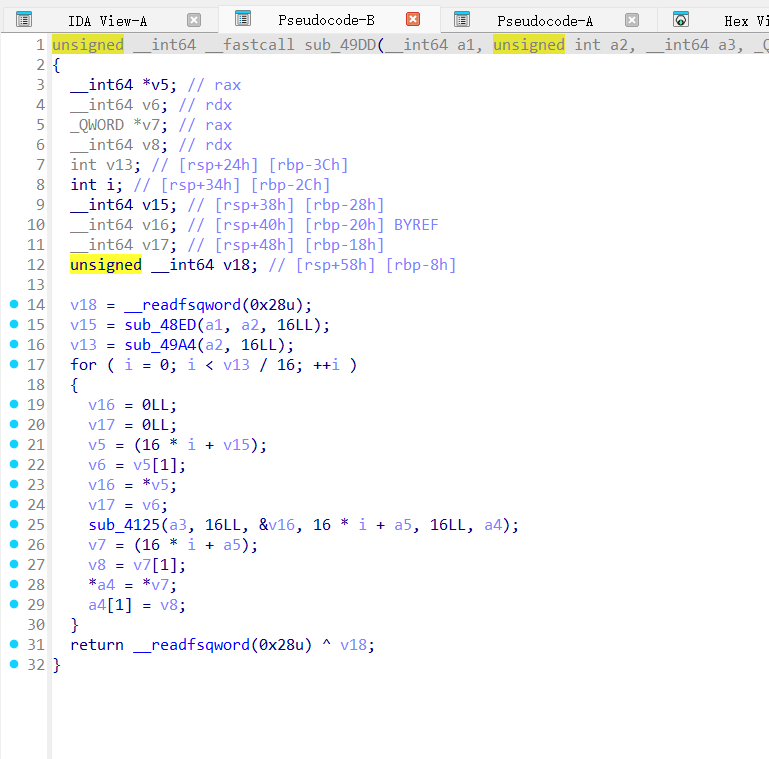Viewport: 769px width, 759px height.
Task: Click function call sub_48ED on line 15
Action: click(x=160, y=325)
